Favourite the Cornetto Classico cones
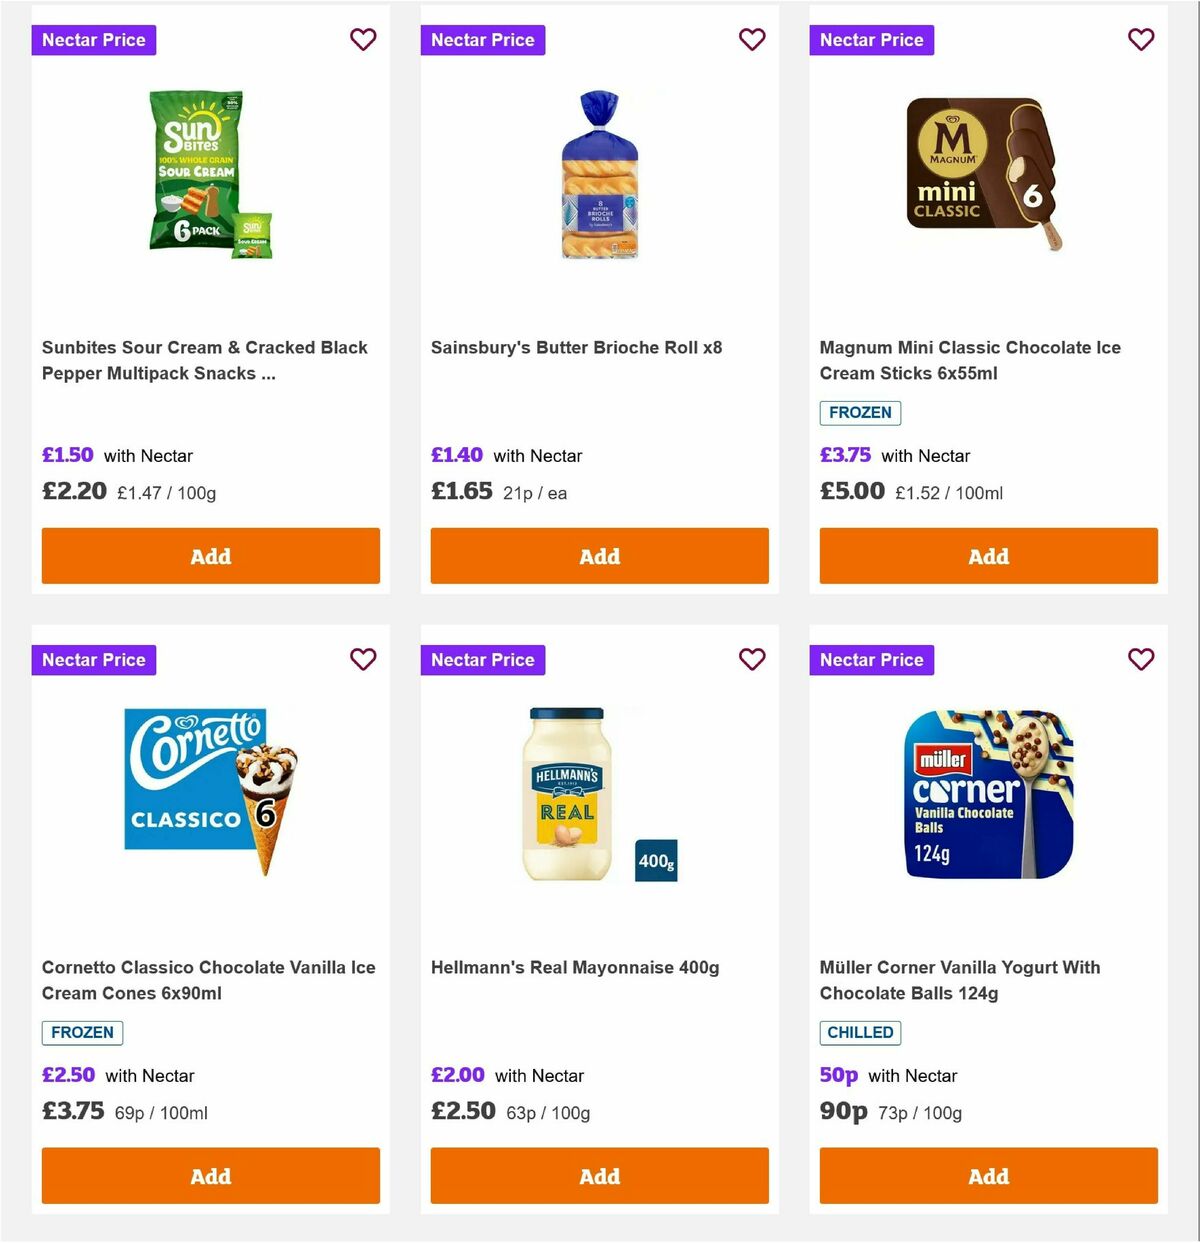This screenshot has height=1243, width=1200. coord(363,660)
